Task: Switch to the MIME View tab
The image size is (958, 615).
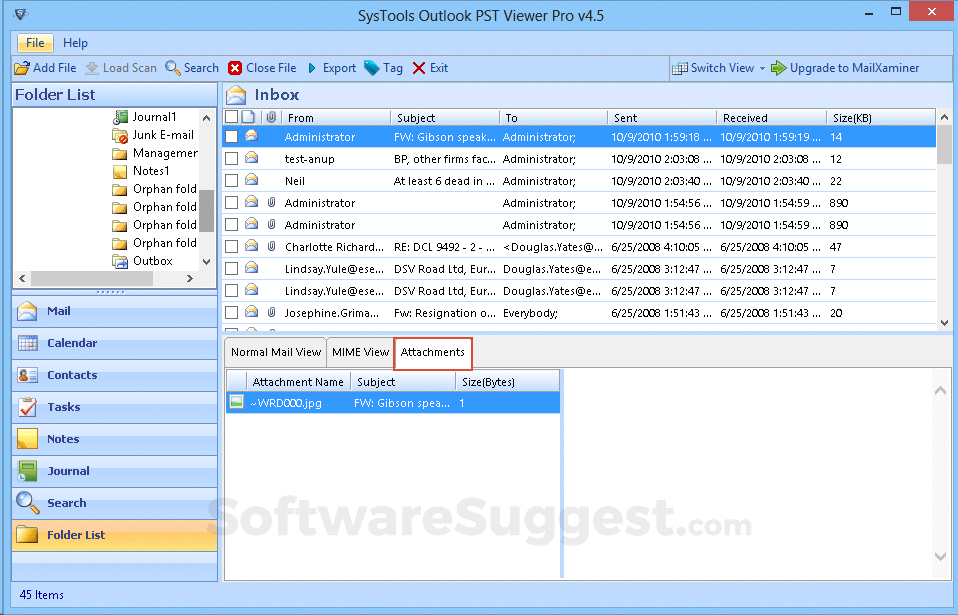Action: coord(360,352)
